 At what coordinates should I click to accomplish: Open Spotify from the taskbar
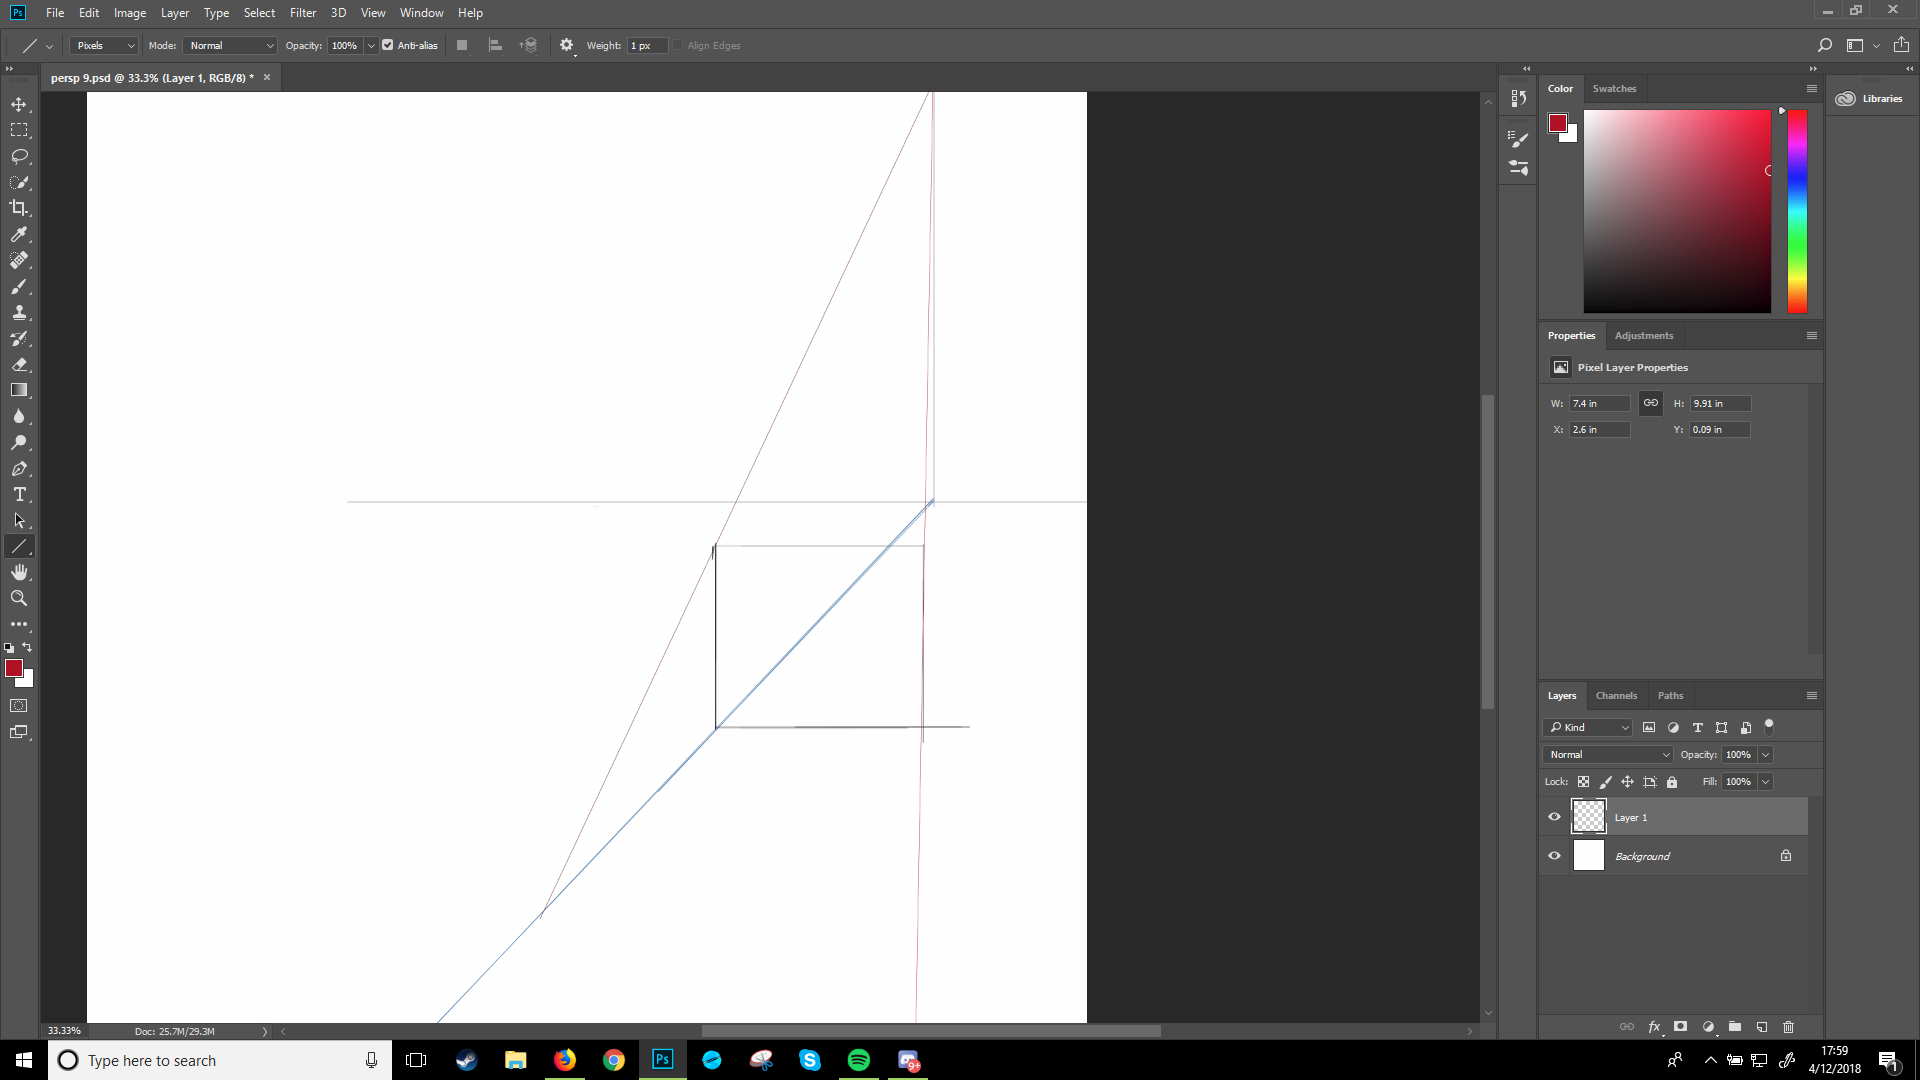pos(859,1059)
